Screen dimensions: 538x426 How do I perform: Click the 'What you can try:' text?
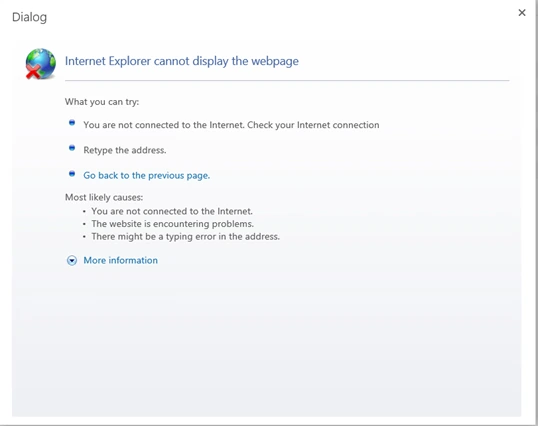(102, 102)
